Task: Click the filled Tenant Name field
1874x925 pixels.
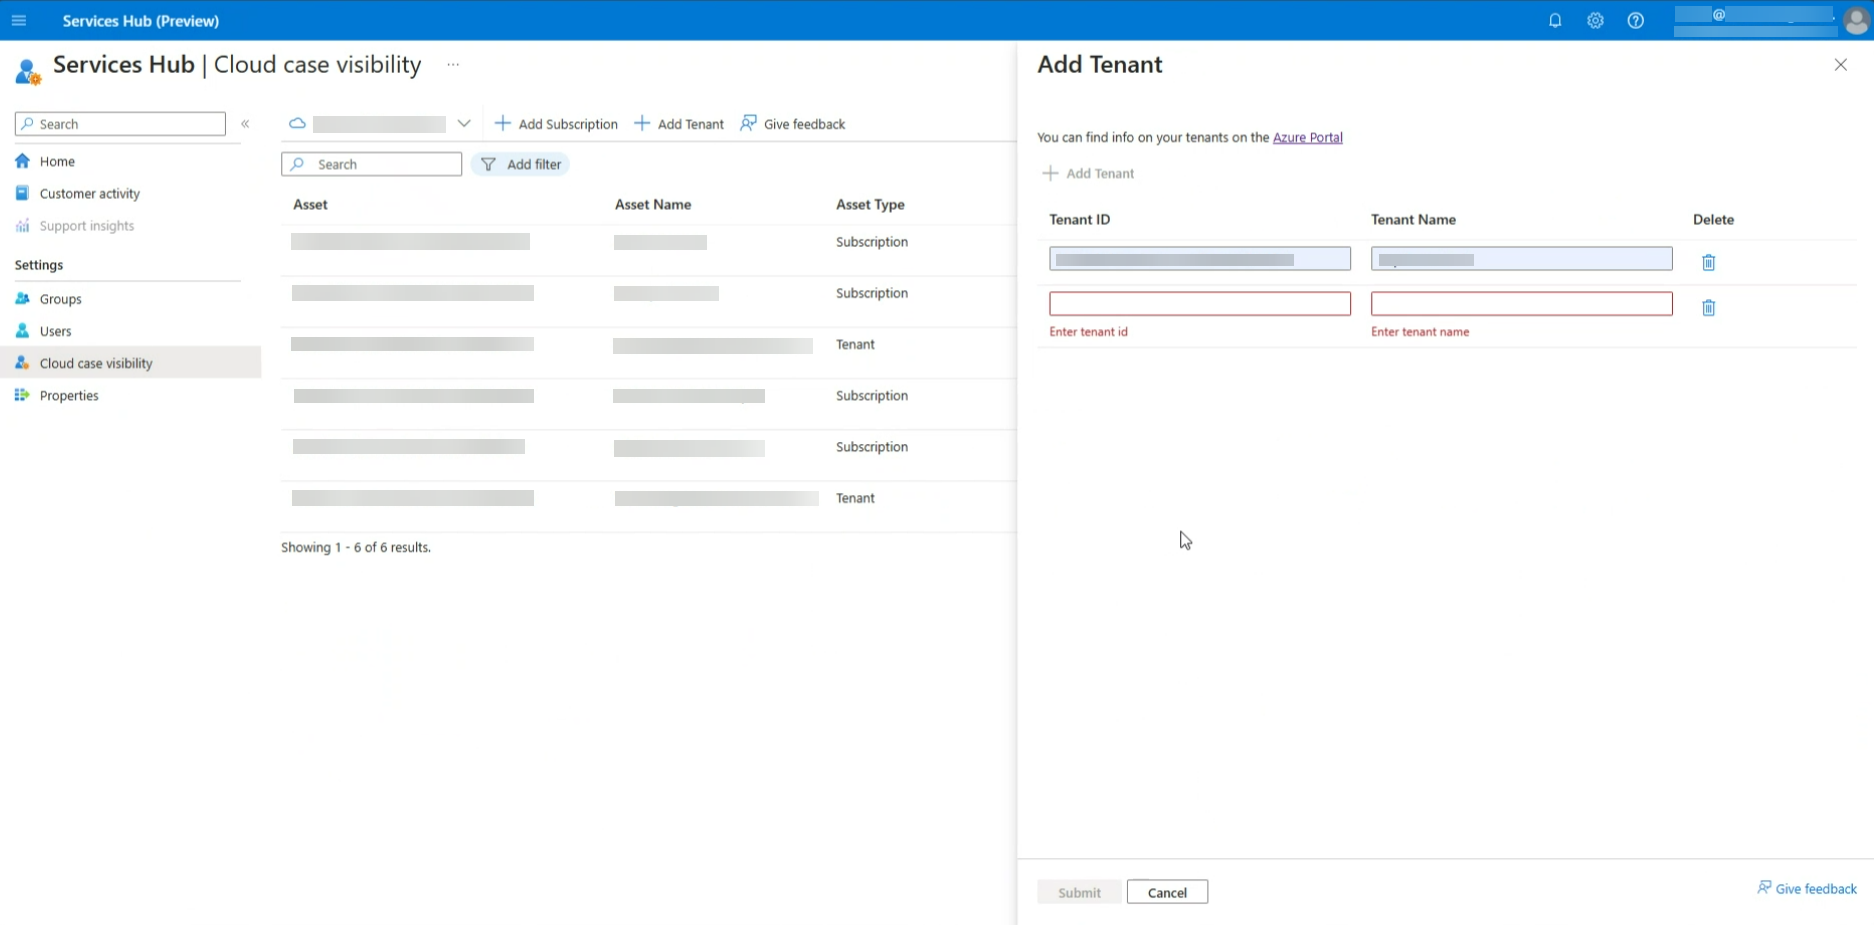Action: (x=1521, y=259)
